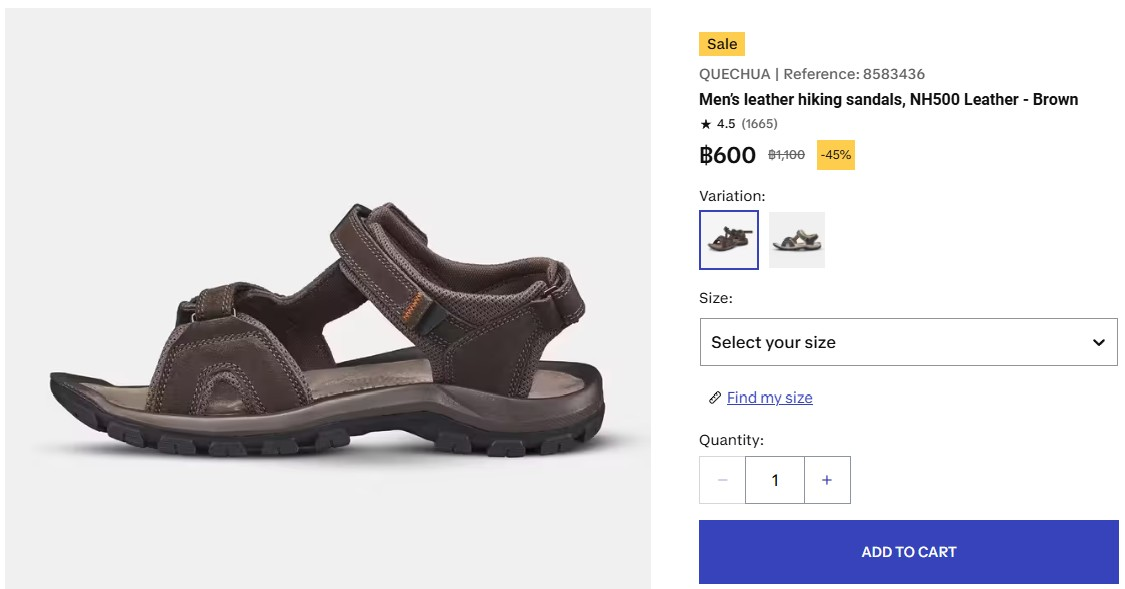Click the star rating icon

706,124
